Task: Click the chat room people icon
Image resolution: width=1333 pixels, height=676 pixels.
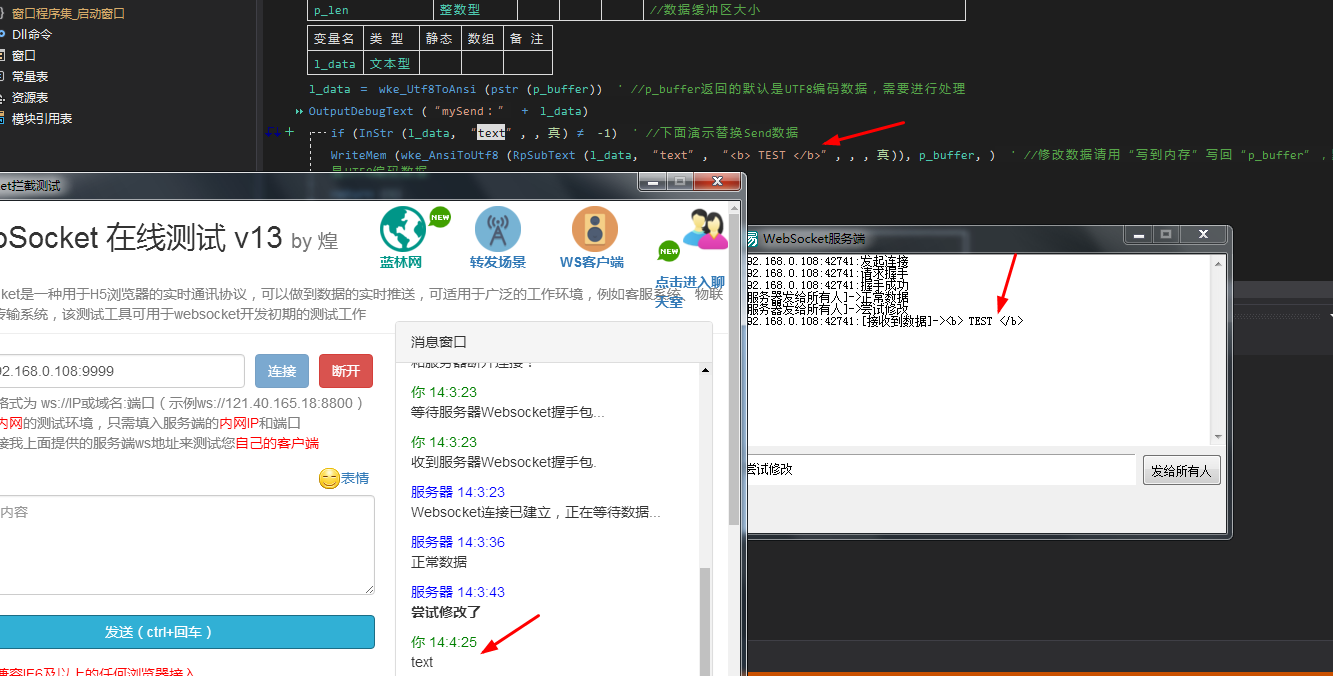Action: [705, 229]
